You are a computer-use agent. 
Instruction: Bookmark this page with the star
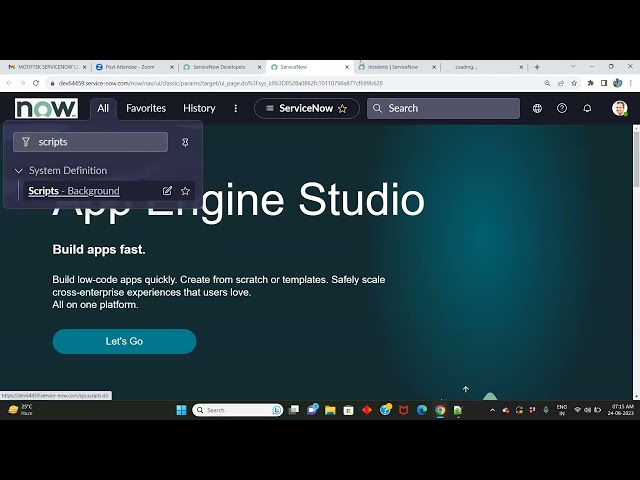tap(574, 83)
